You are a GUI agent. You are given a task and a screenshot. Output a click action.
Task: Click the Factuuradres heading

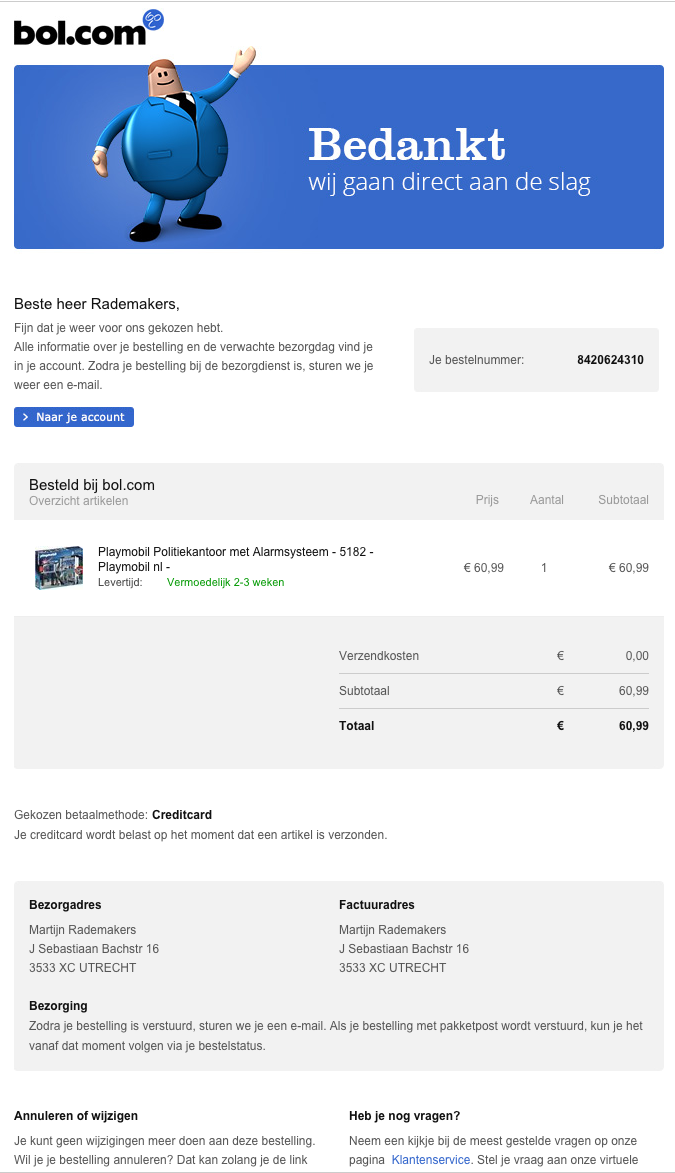click(x=376, y=904)
